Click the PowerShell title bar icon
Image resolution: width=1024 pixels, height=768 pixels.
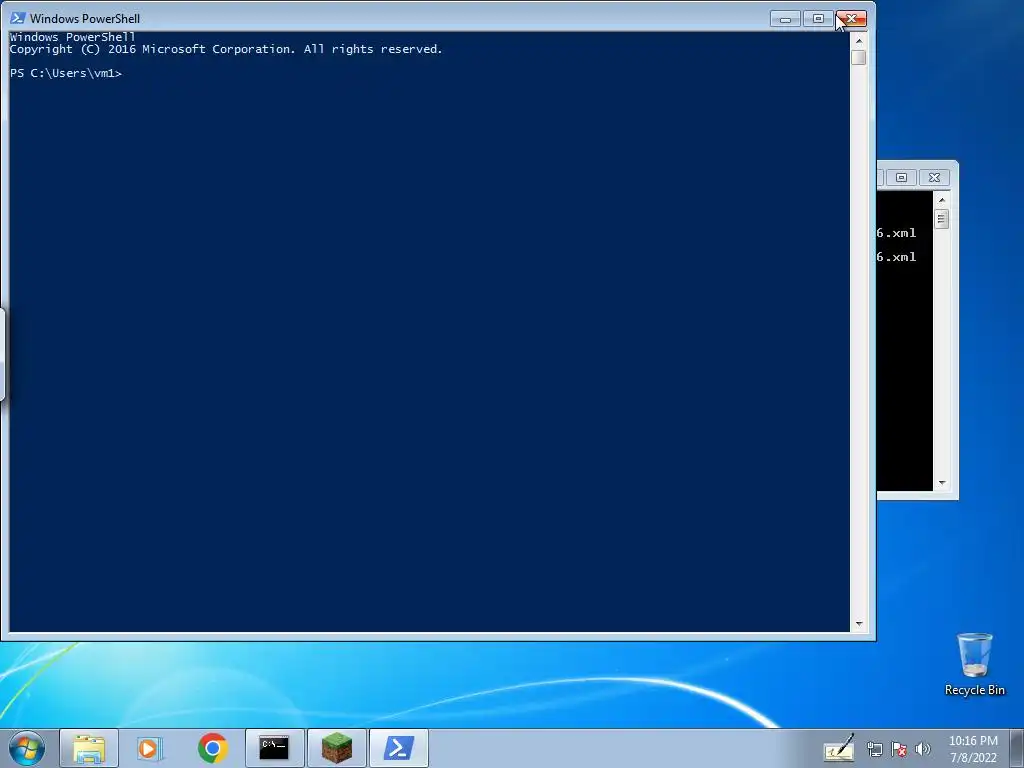coord(18,18)
